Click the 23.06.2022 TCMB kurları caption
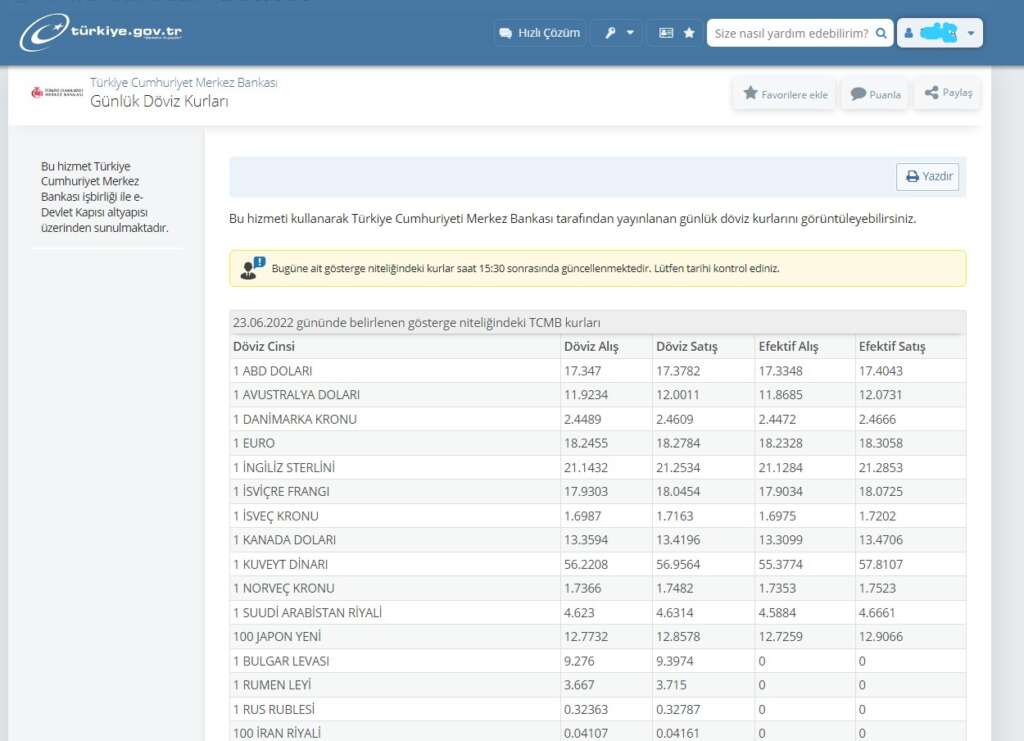 [417, 323]
